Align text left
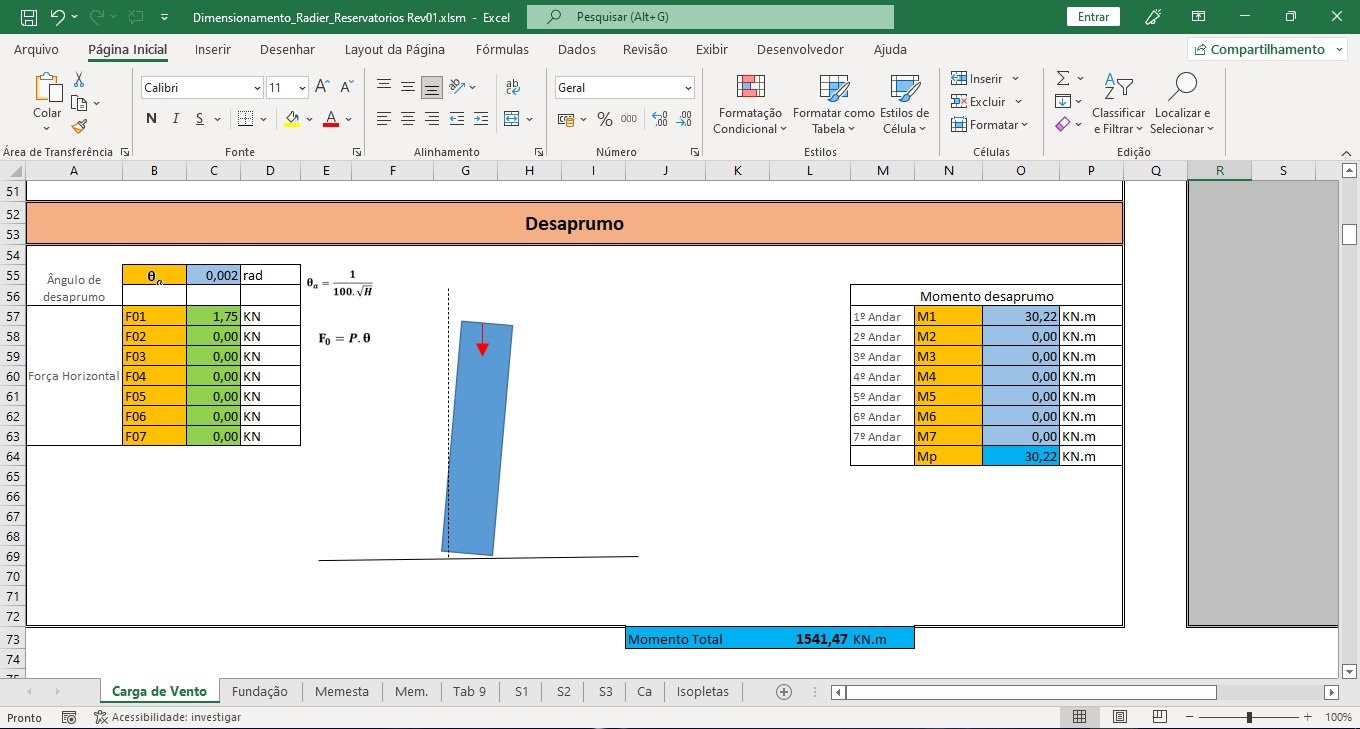Image resolution: width=1360 pixels, height=729 pixels. tap(384, 119)
